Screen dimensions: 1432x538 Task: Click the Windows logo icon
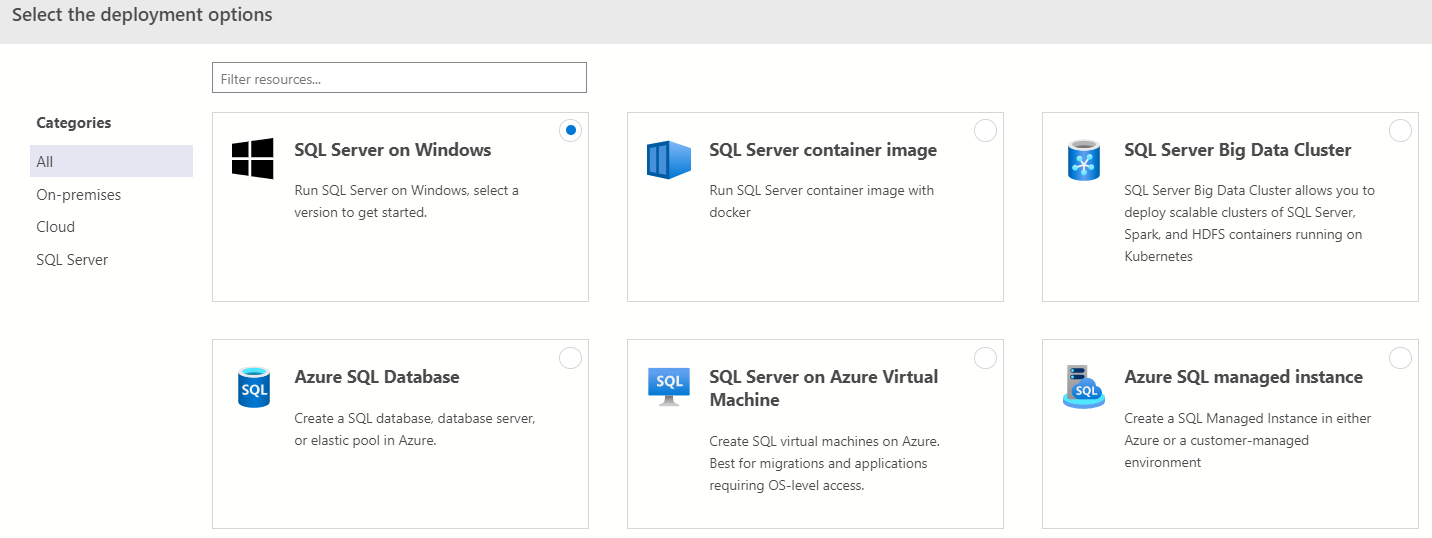coord(252,158)
